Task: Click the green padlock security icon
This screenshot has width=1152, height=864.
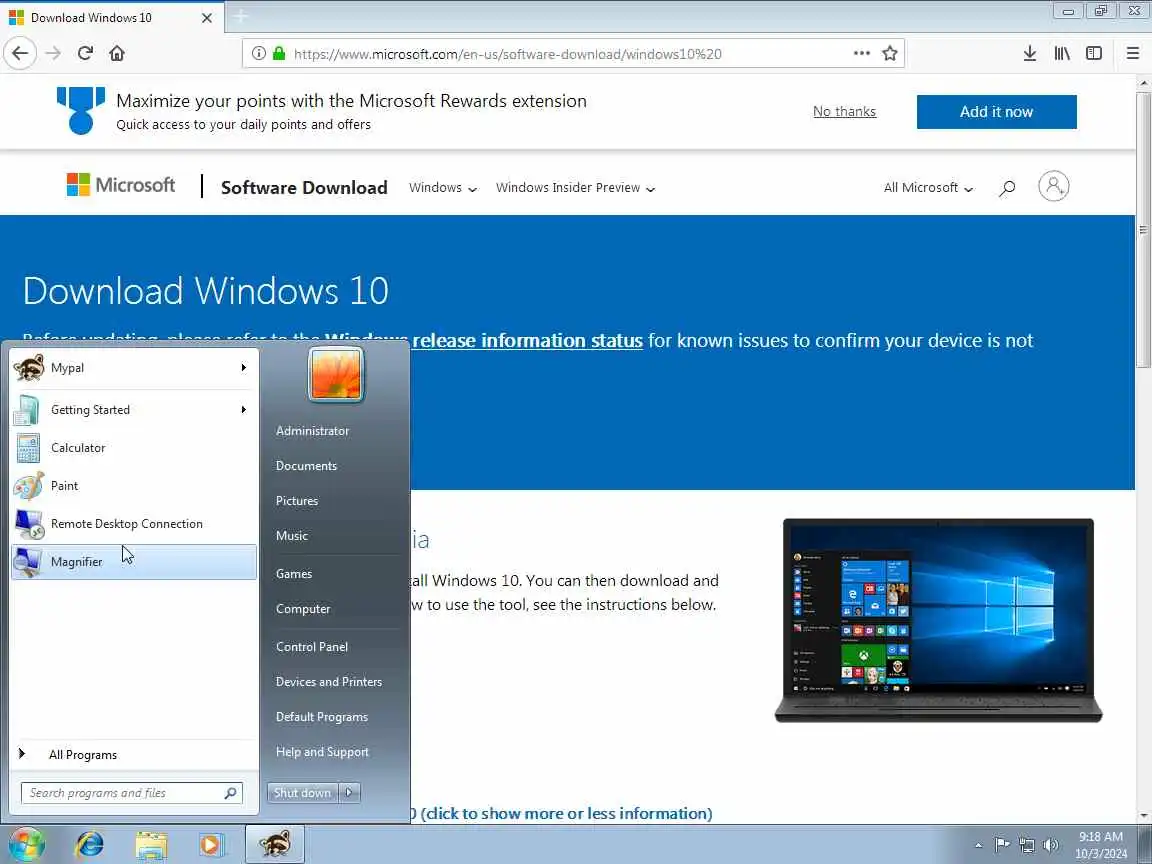Action: click(x=278, y=53)
